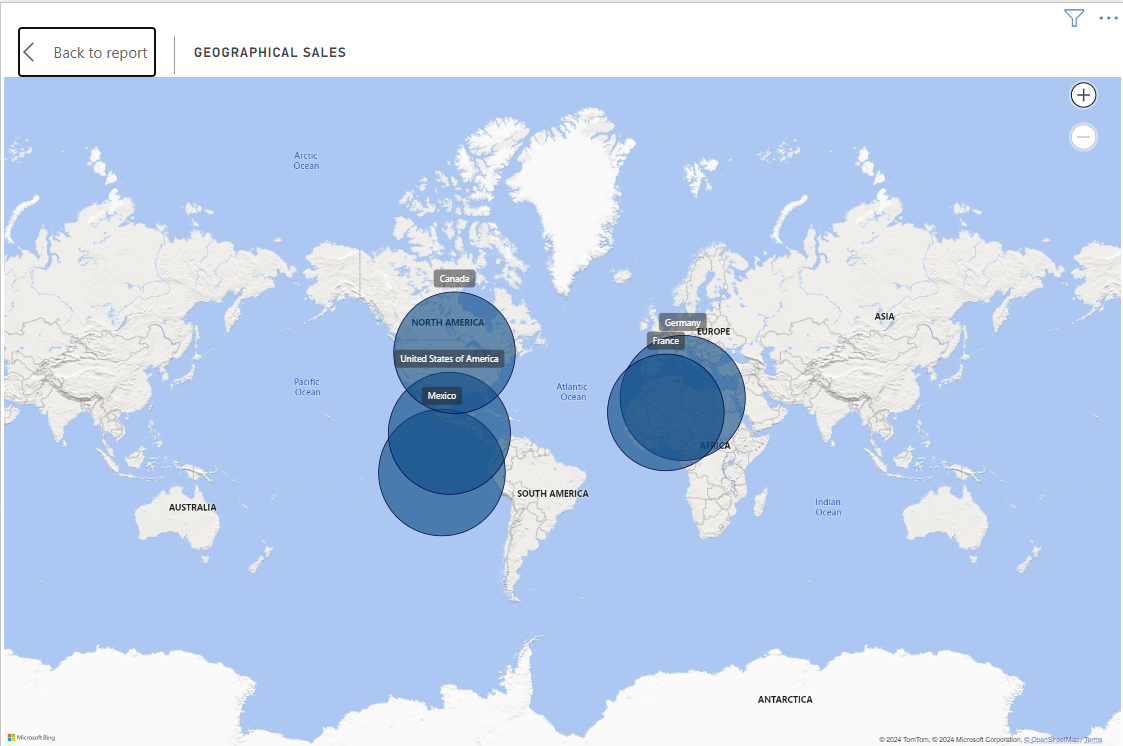1123x746 pixels.
Task: Click the Pacific Ocean label
Action: click(x=307, y=387)
